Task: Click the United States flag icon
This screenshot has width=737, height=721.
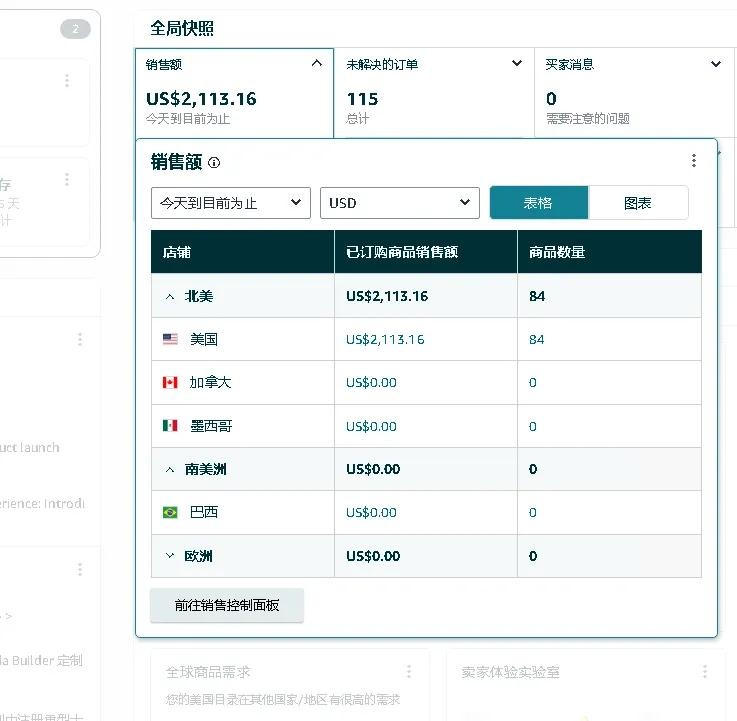Action: point(170,339)
